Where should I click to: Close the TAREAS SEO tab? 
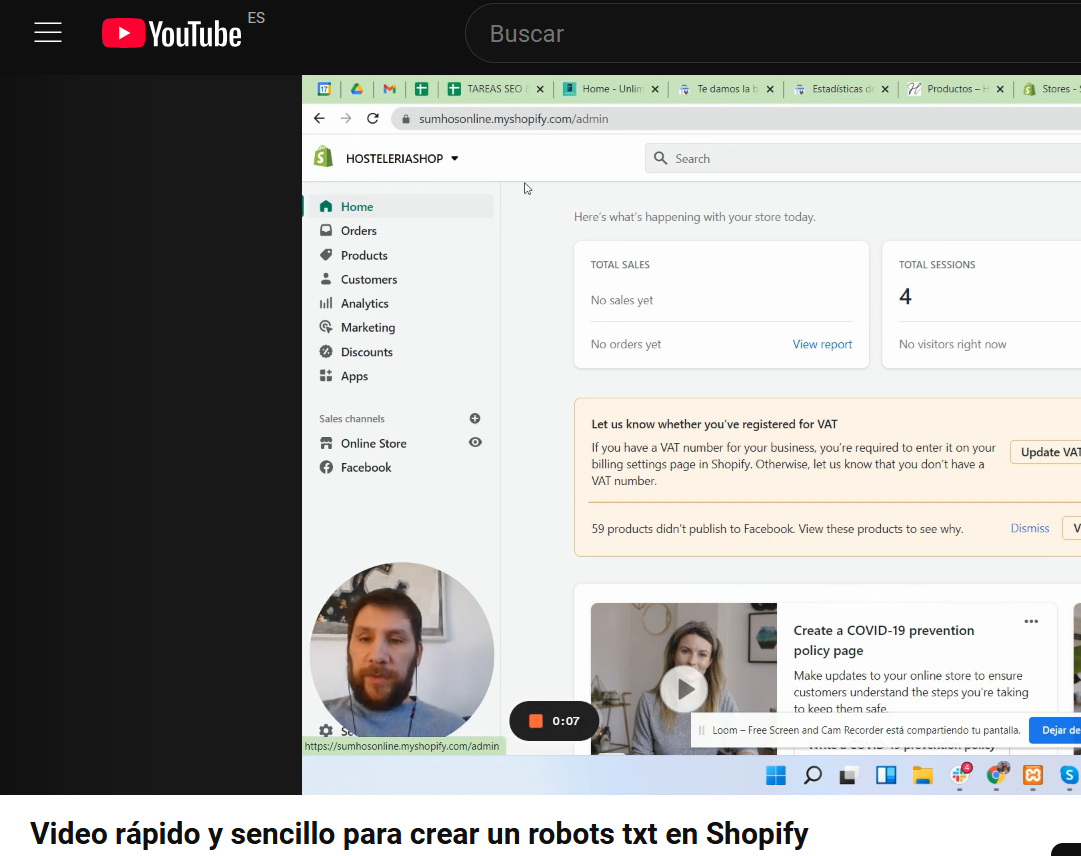pyautogui.click(x=540, y=89)
